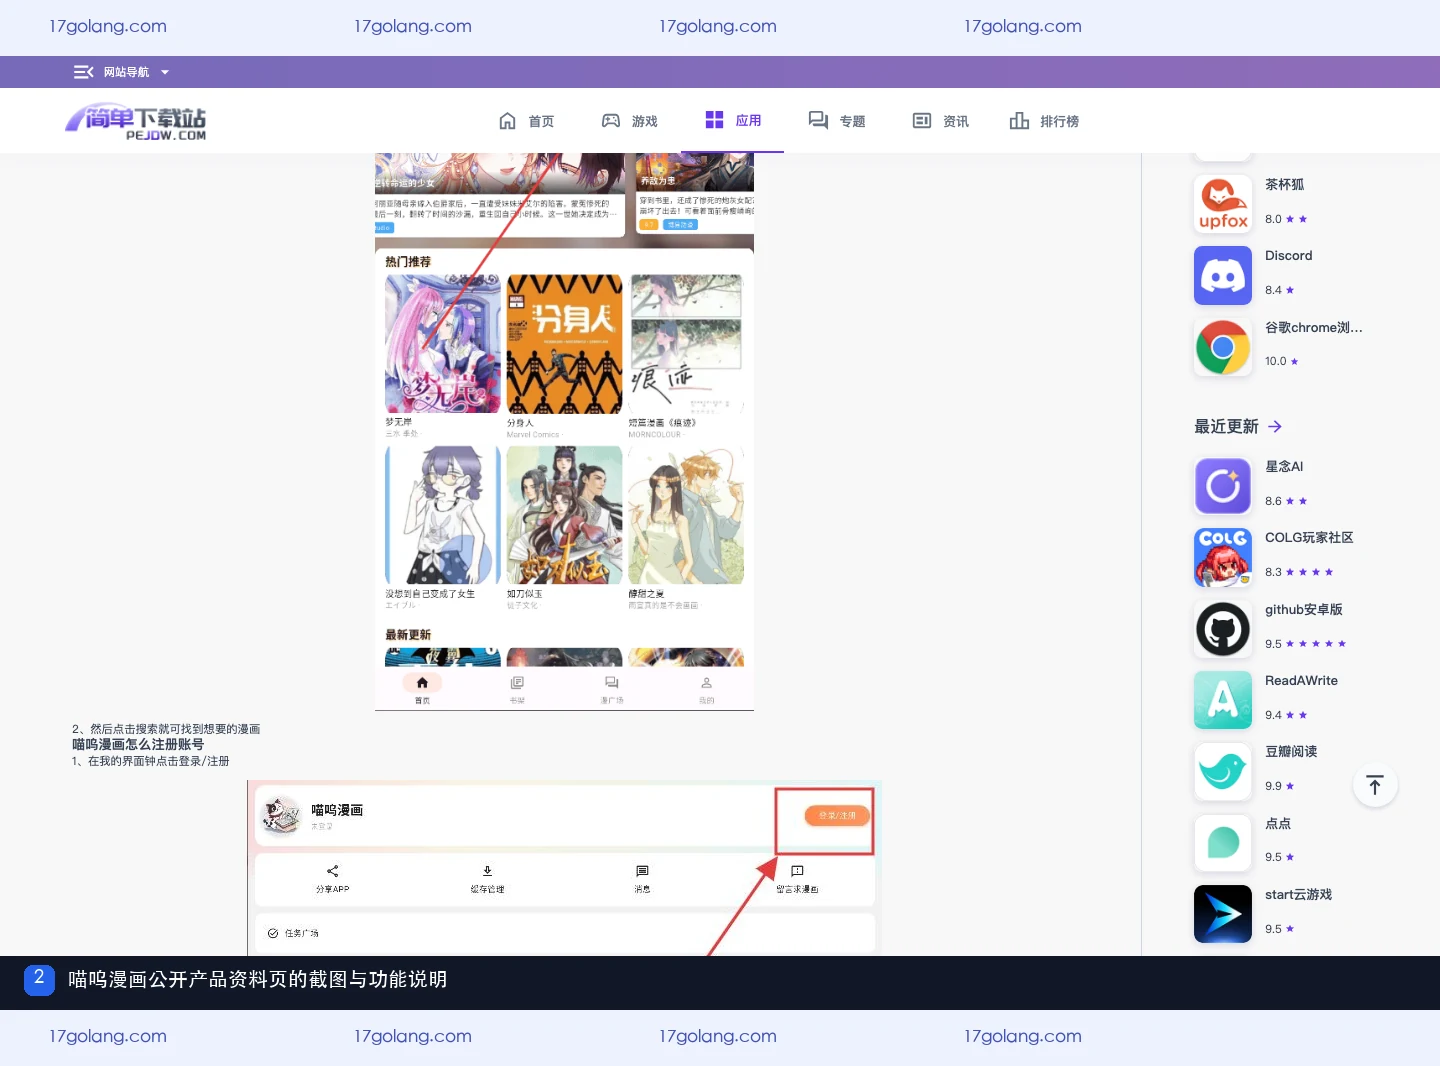Open the 最近更新 section heading
The image size is (1440, 1066).
click(1226, 427)
